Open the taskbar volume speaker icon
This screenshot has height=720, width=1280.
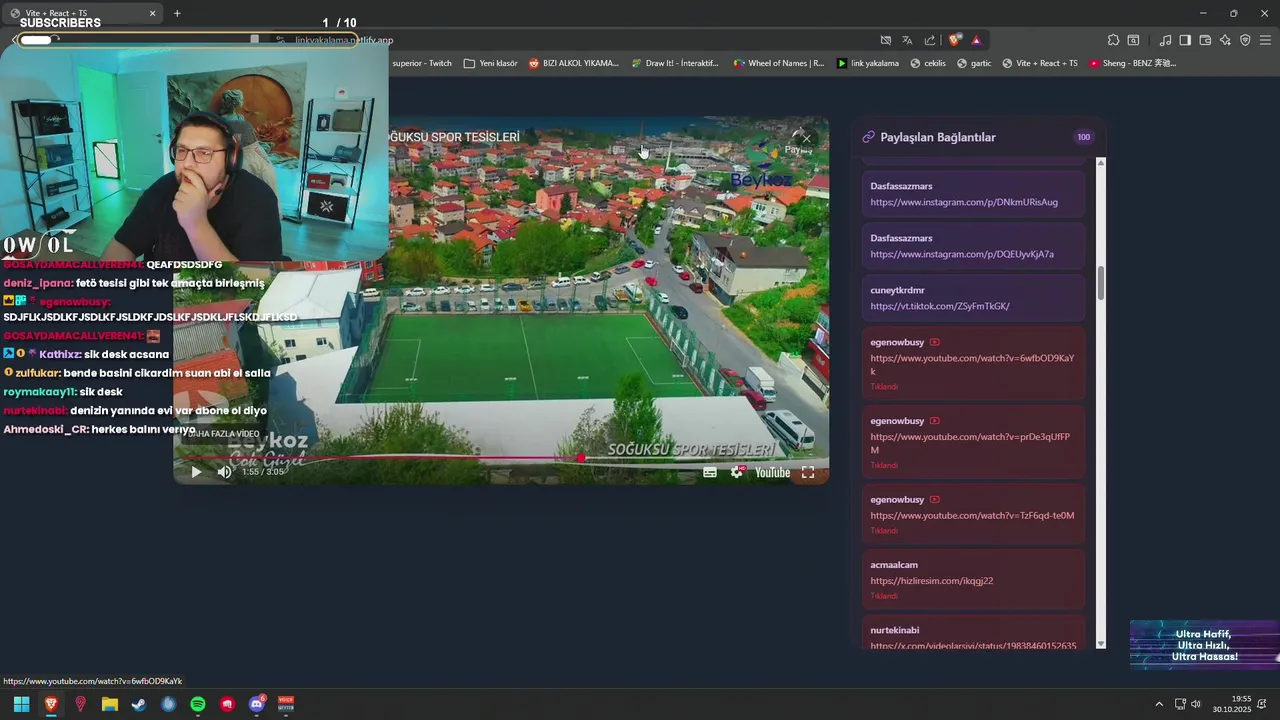pos(1196,704)
